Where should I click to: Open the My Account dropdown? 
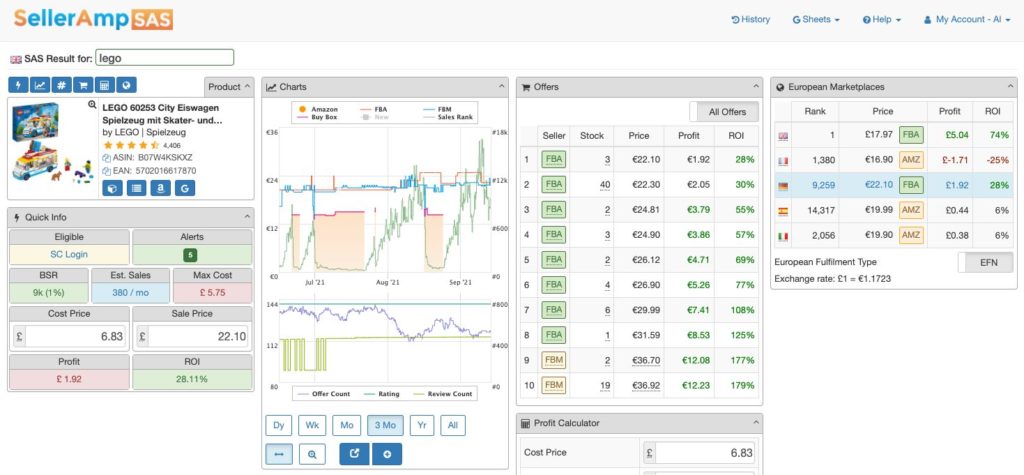pyautogui.click(x=967, y=20)
